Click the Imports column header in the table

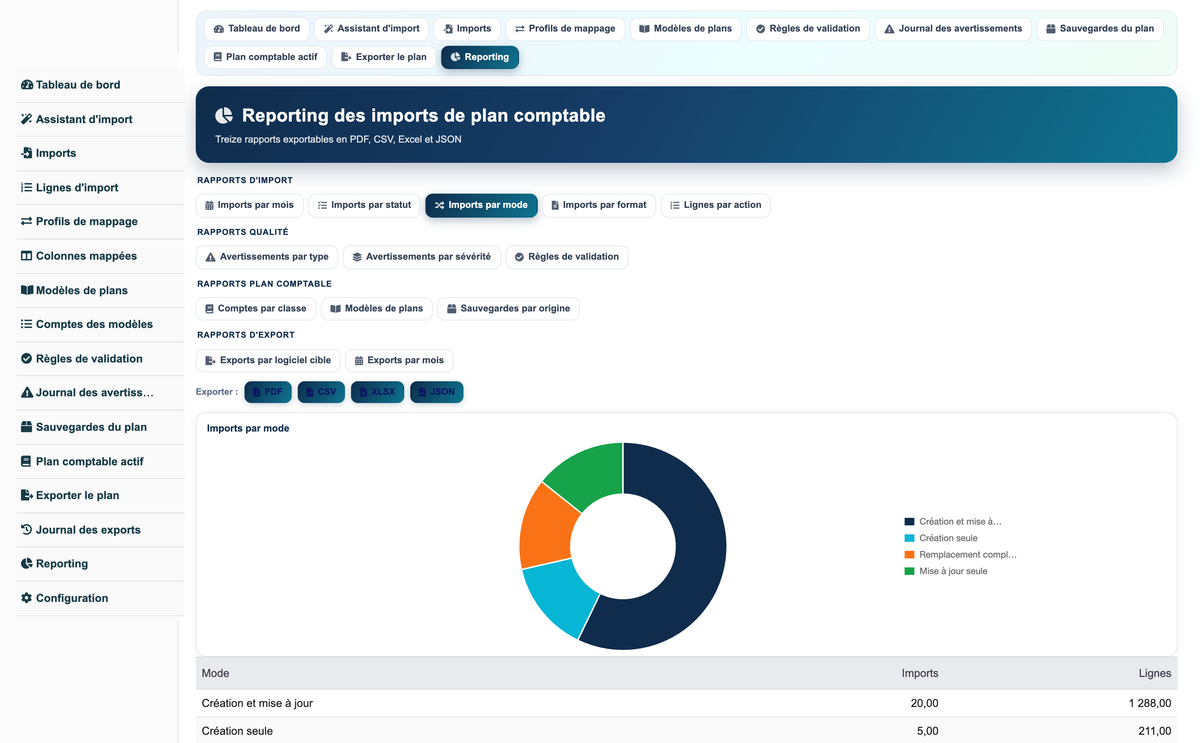[x=920, y=673]
